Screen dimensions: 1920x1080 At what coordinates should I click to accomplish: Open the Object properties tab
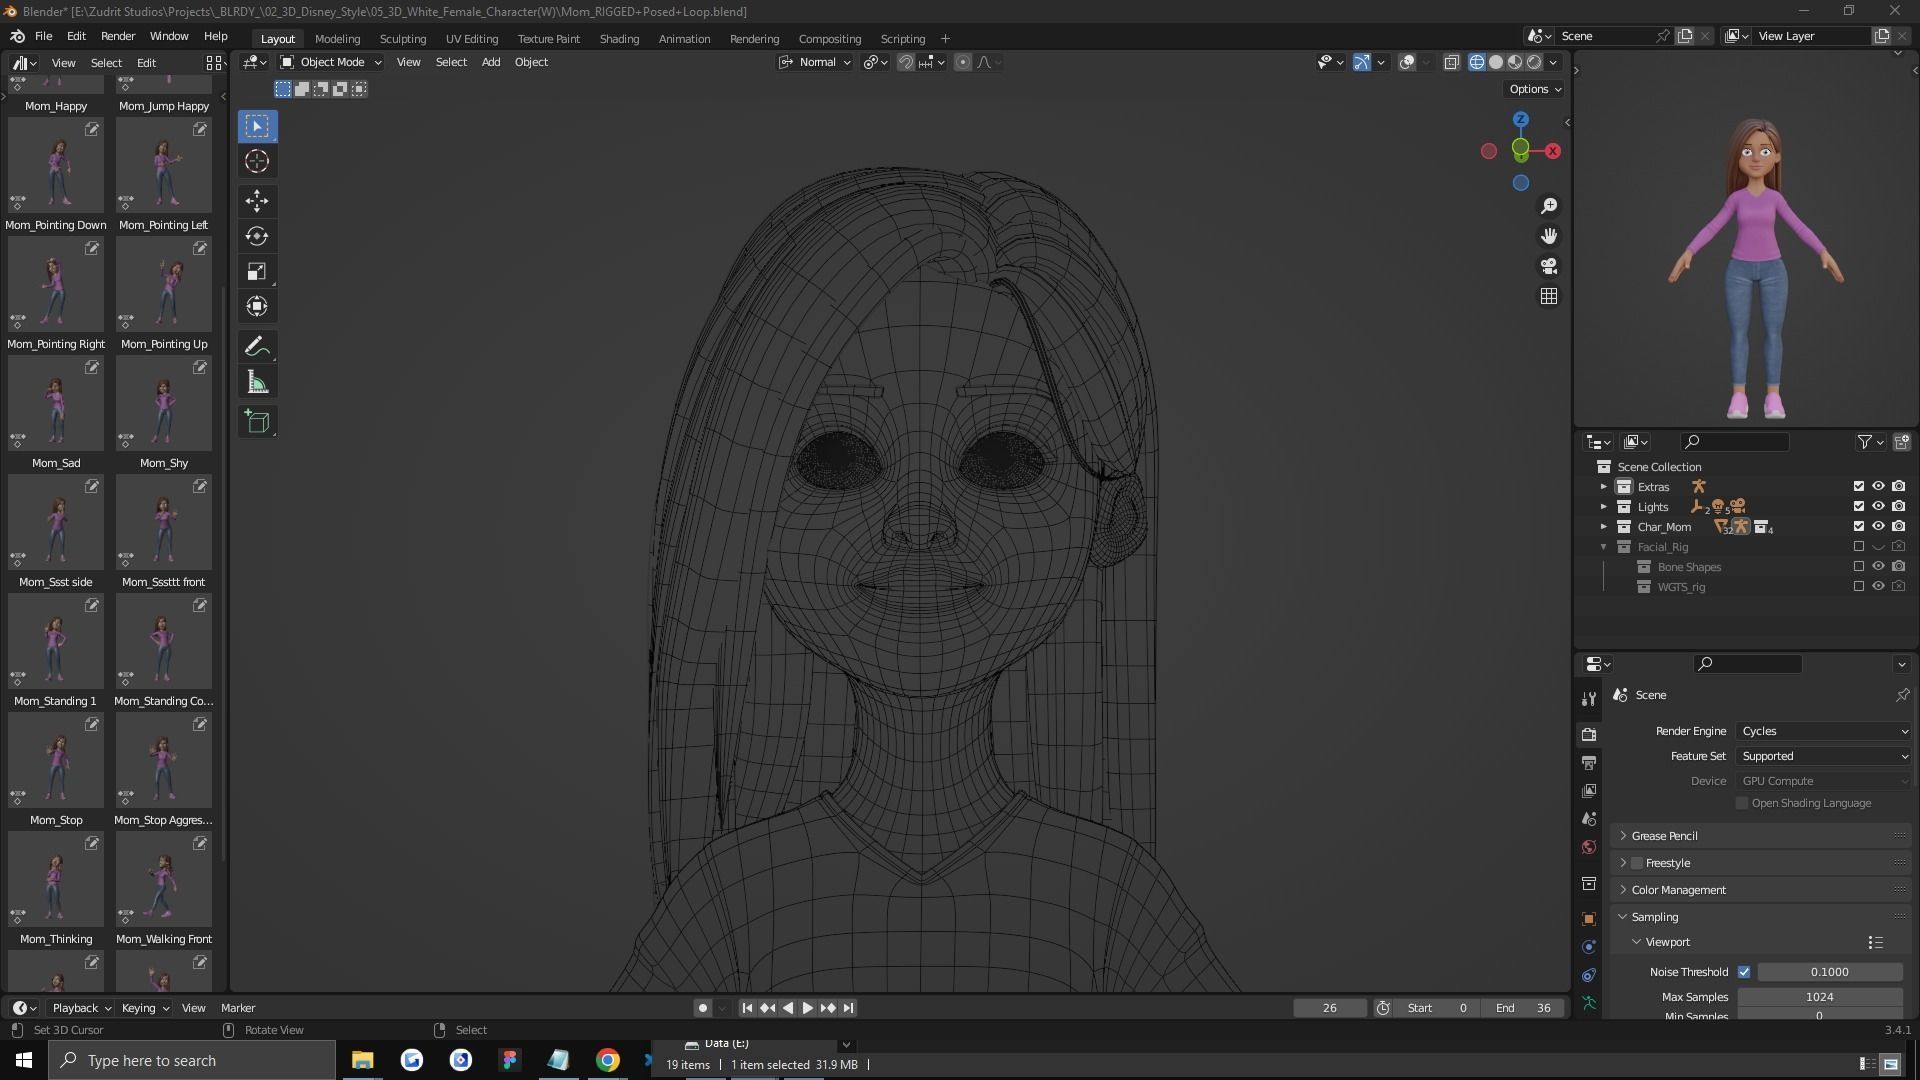[1589, 918]
